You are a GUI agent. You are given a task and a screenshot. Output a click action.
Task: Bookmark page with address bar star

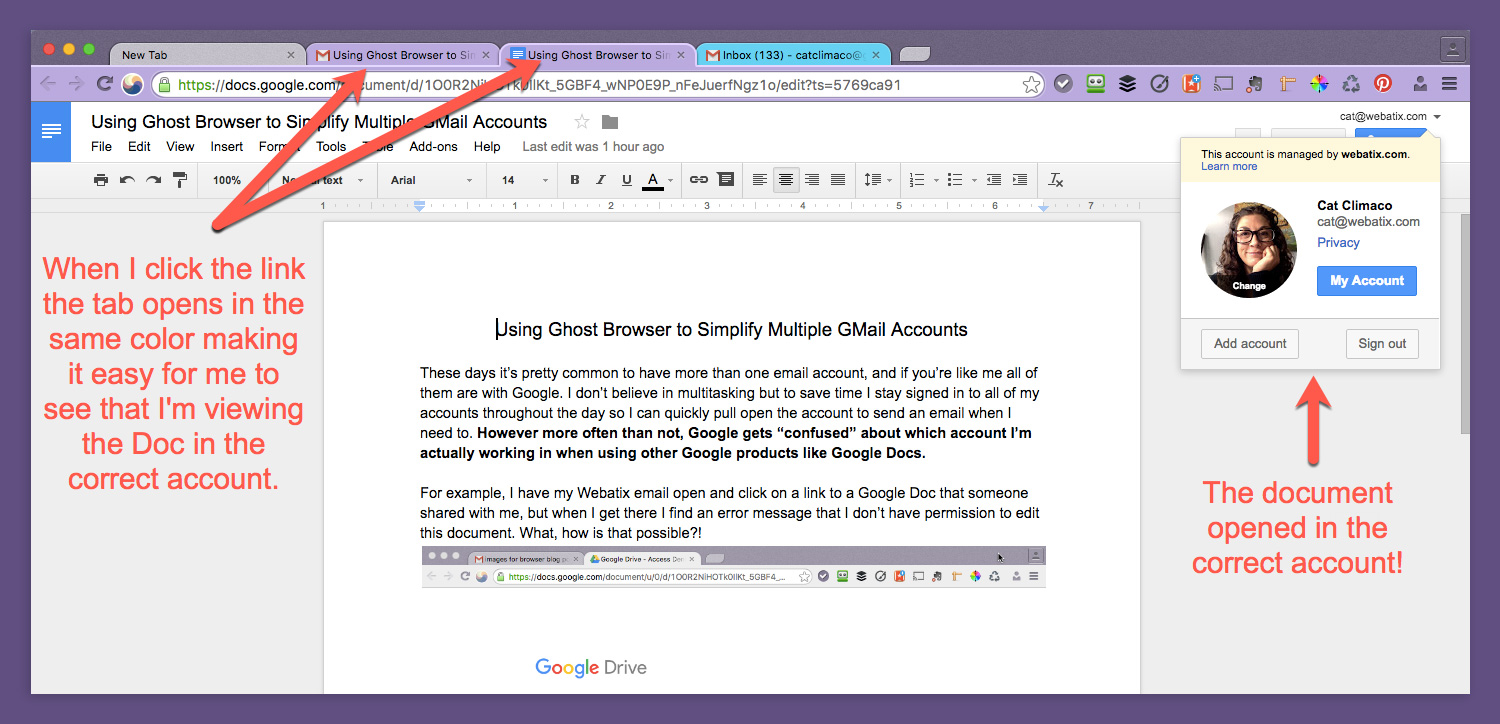[1032, 85]
